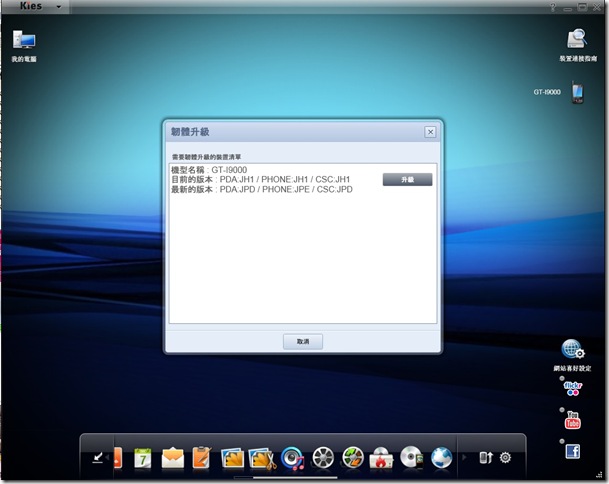This screenshot has width=609, height=484.
Task: Toggle the YouTube service indicator dot
Action: point(562,410)
